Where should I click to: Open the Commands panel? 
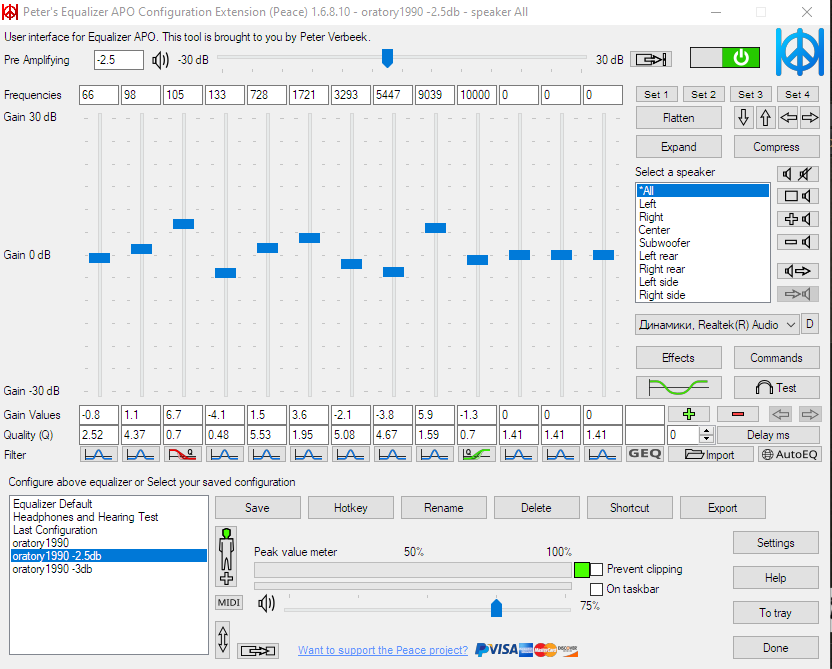(x=776, y=358)
